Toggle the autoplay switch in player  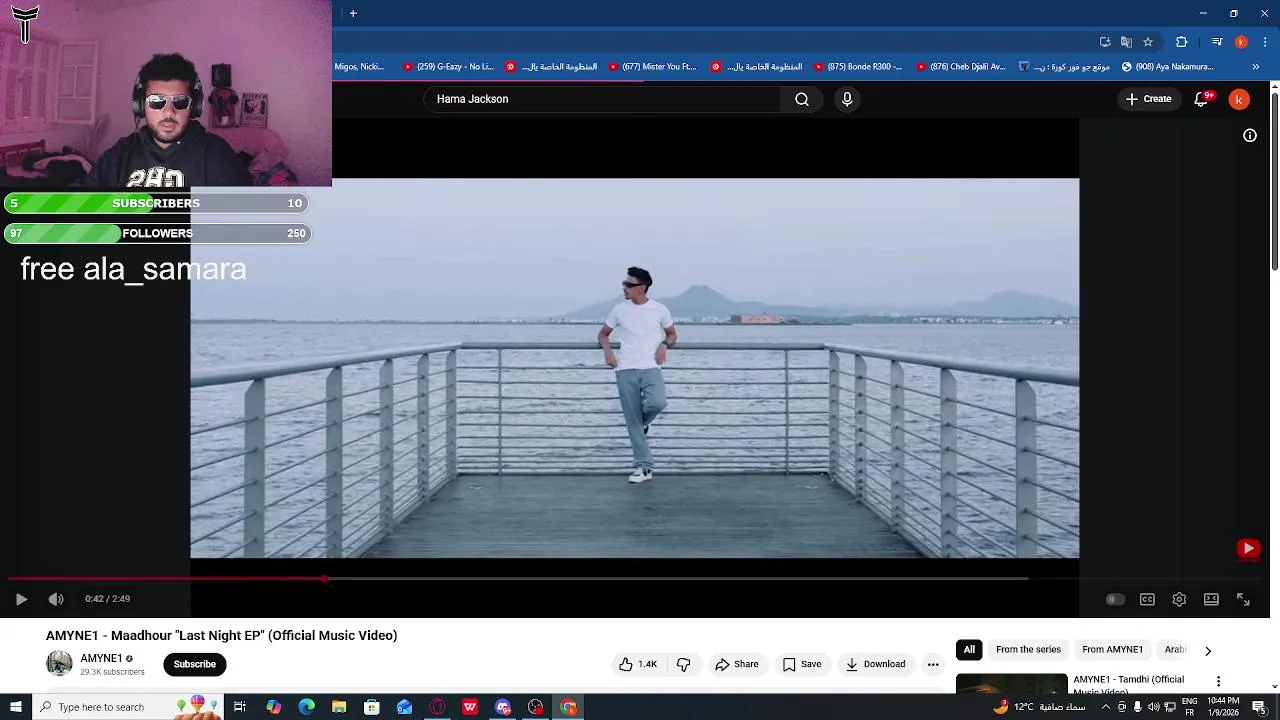pyautogui.click(x=1115, y=599)
